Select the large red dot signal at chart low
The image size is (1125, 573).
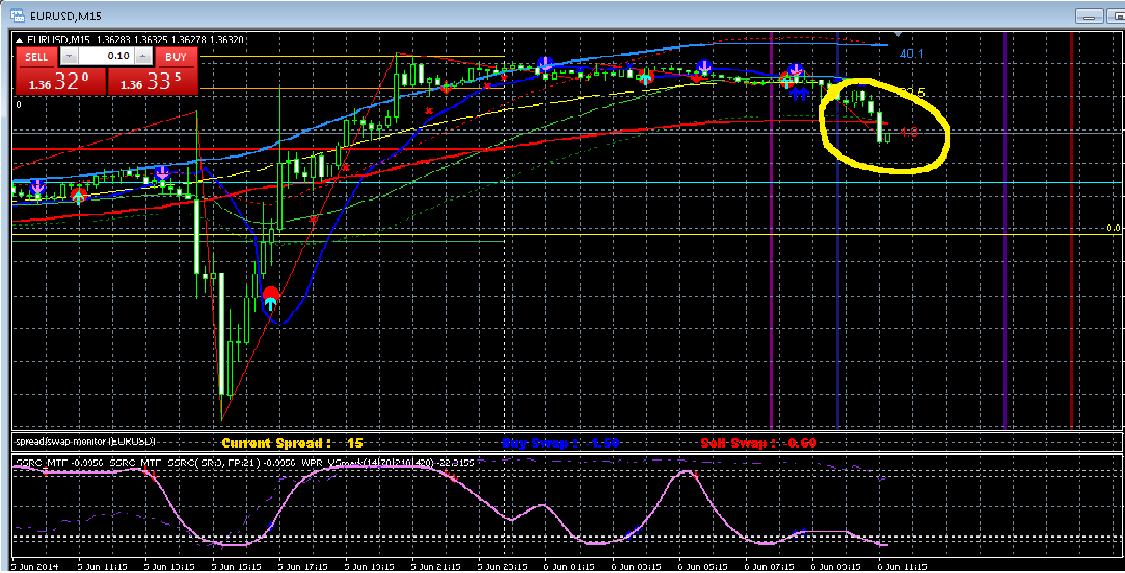click(x=270, y=293)
